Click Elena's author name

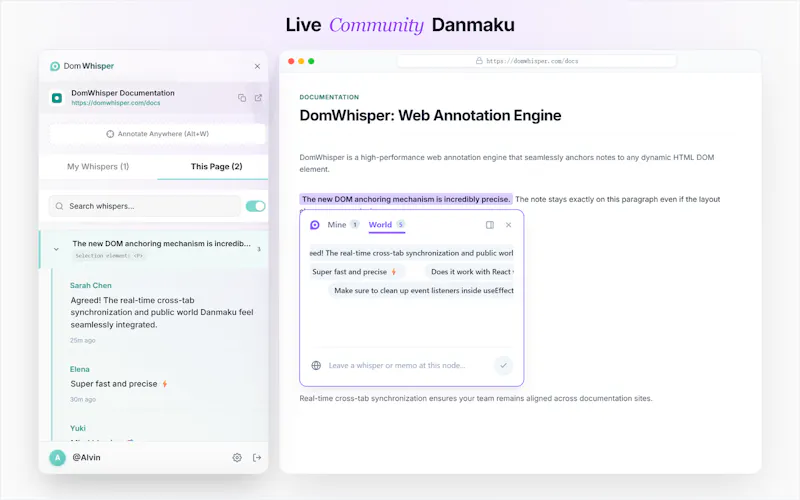tap(80, 369)
